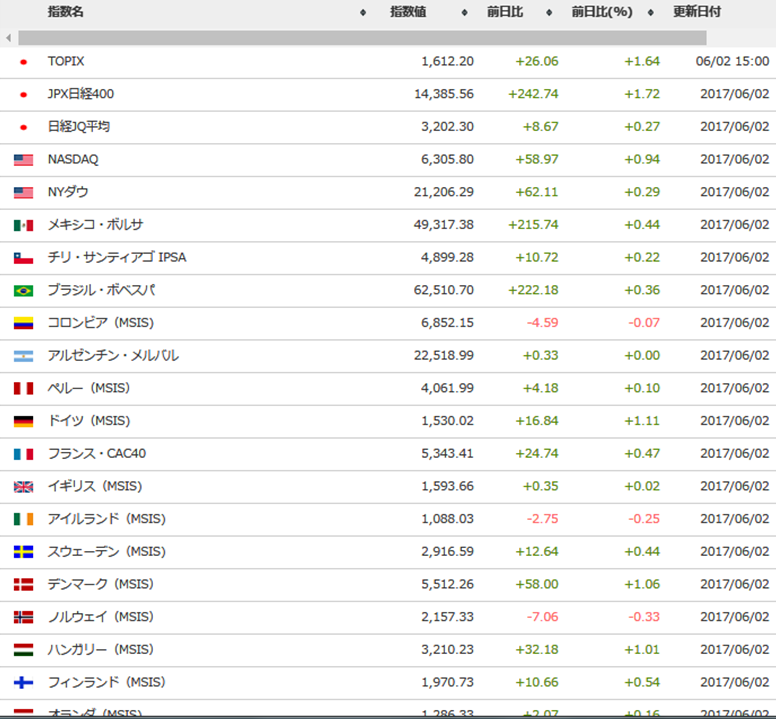Select イギリス (MSIS) index name
Image resolution: width=777 pixels, height=720 pixels.
[x=95, y=486]
